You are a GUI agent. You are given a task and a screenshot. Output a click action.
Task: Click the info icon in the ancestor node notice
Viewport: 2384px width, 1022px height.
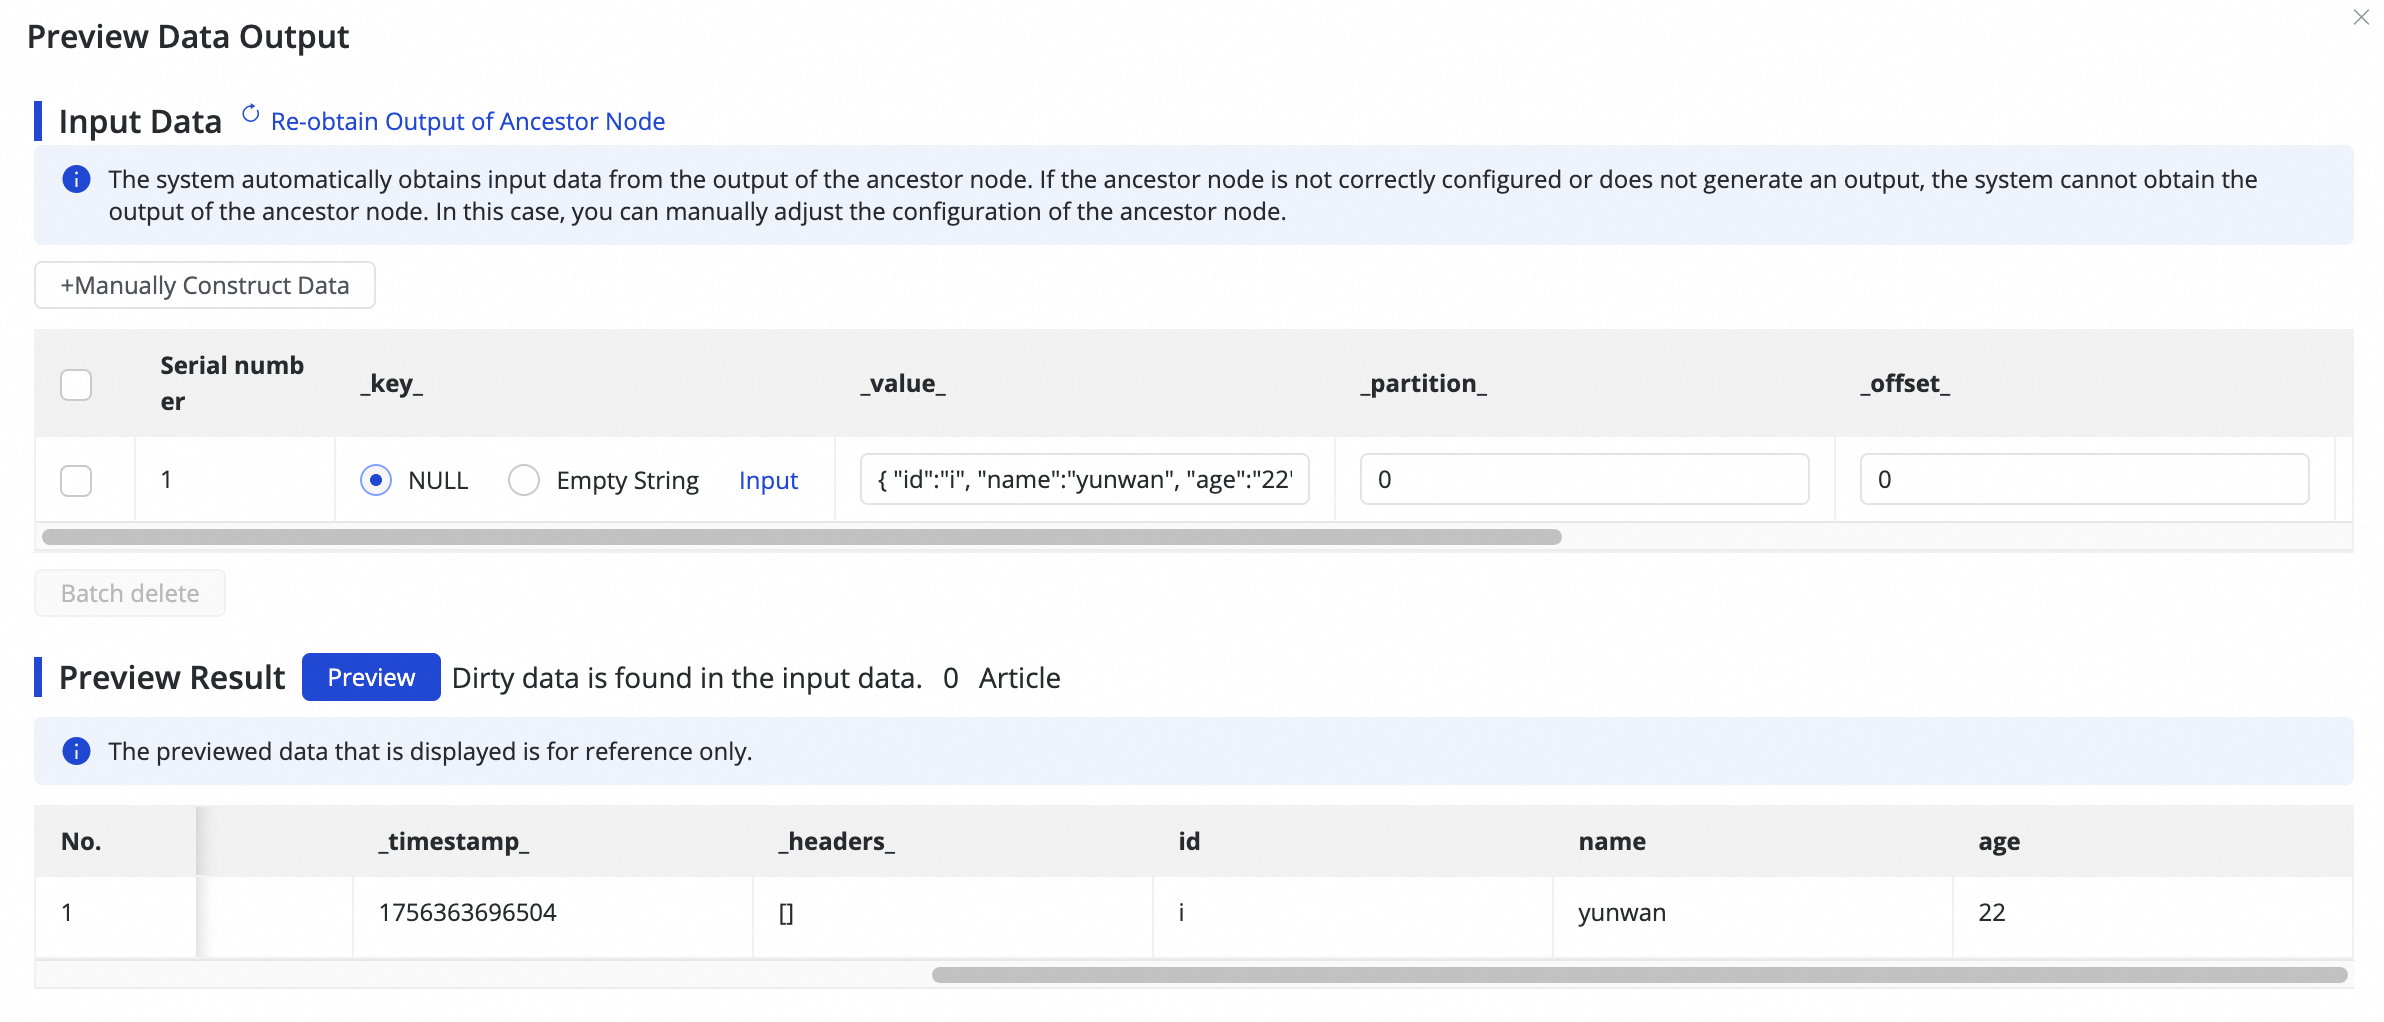76,180
